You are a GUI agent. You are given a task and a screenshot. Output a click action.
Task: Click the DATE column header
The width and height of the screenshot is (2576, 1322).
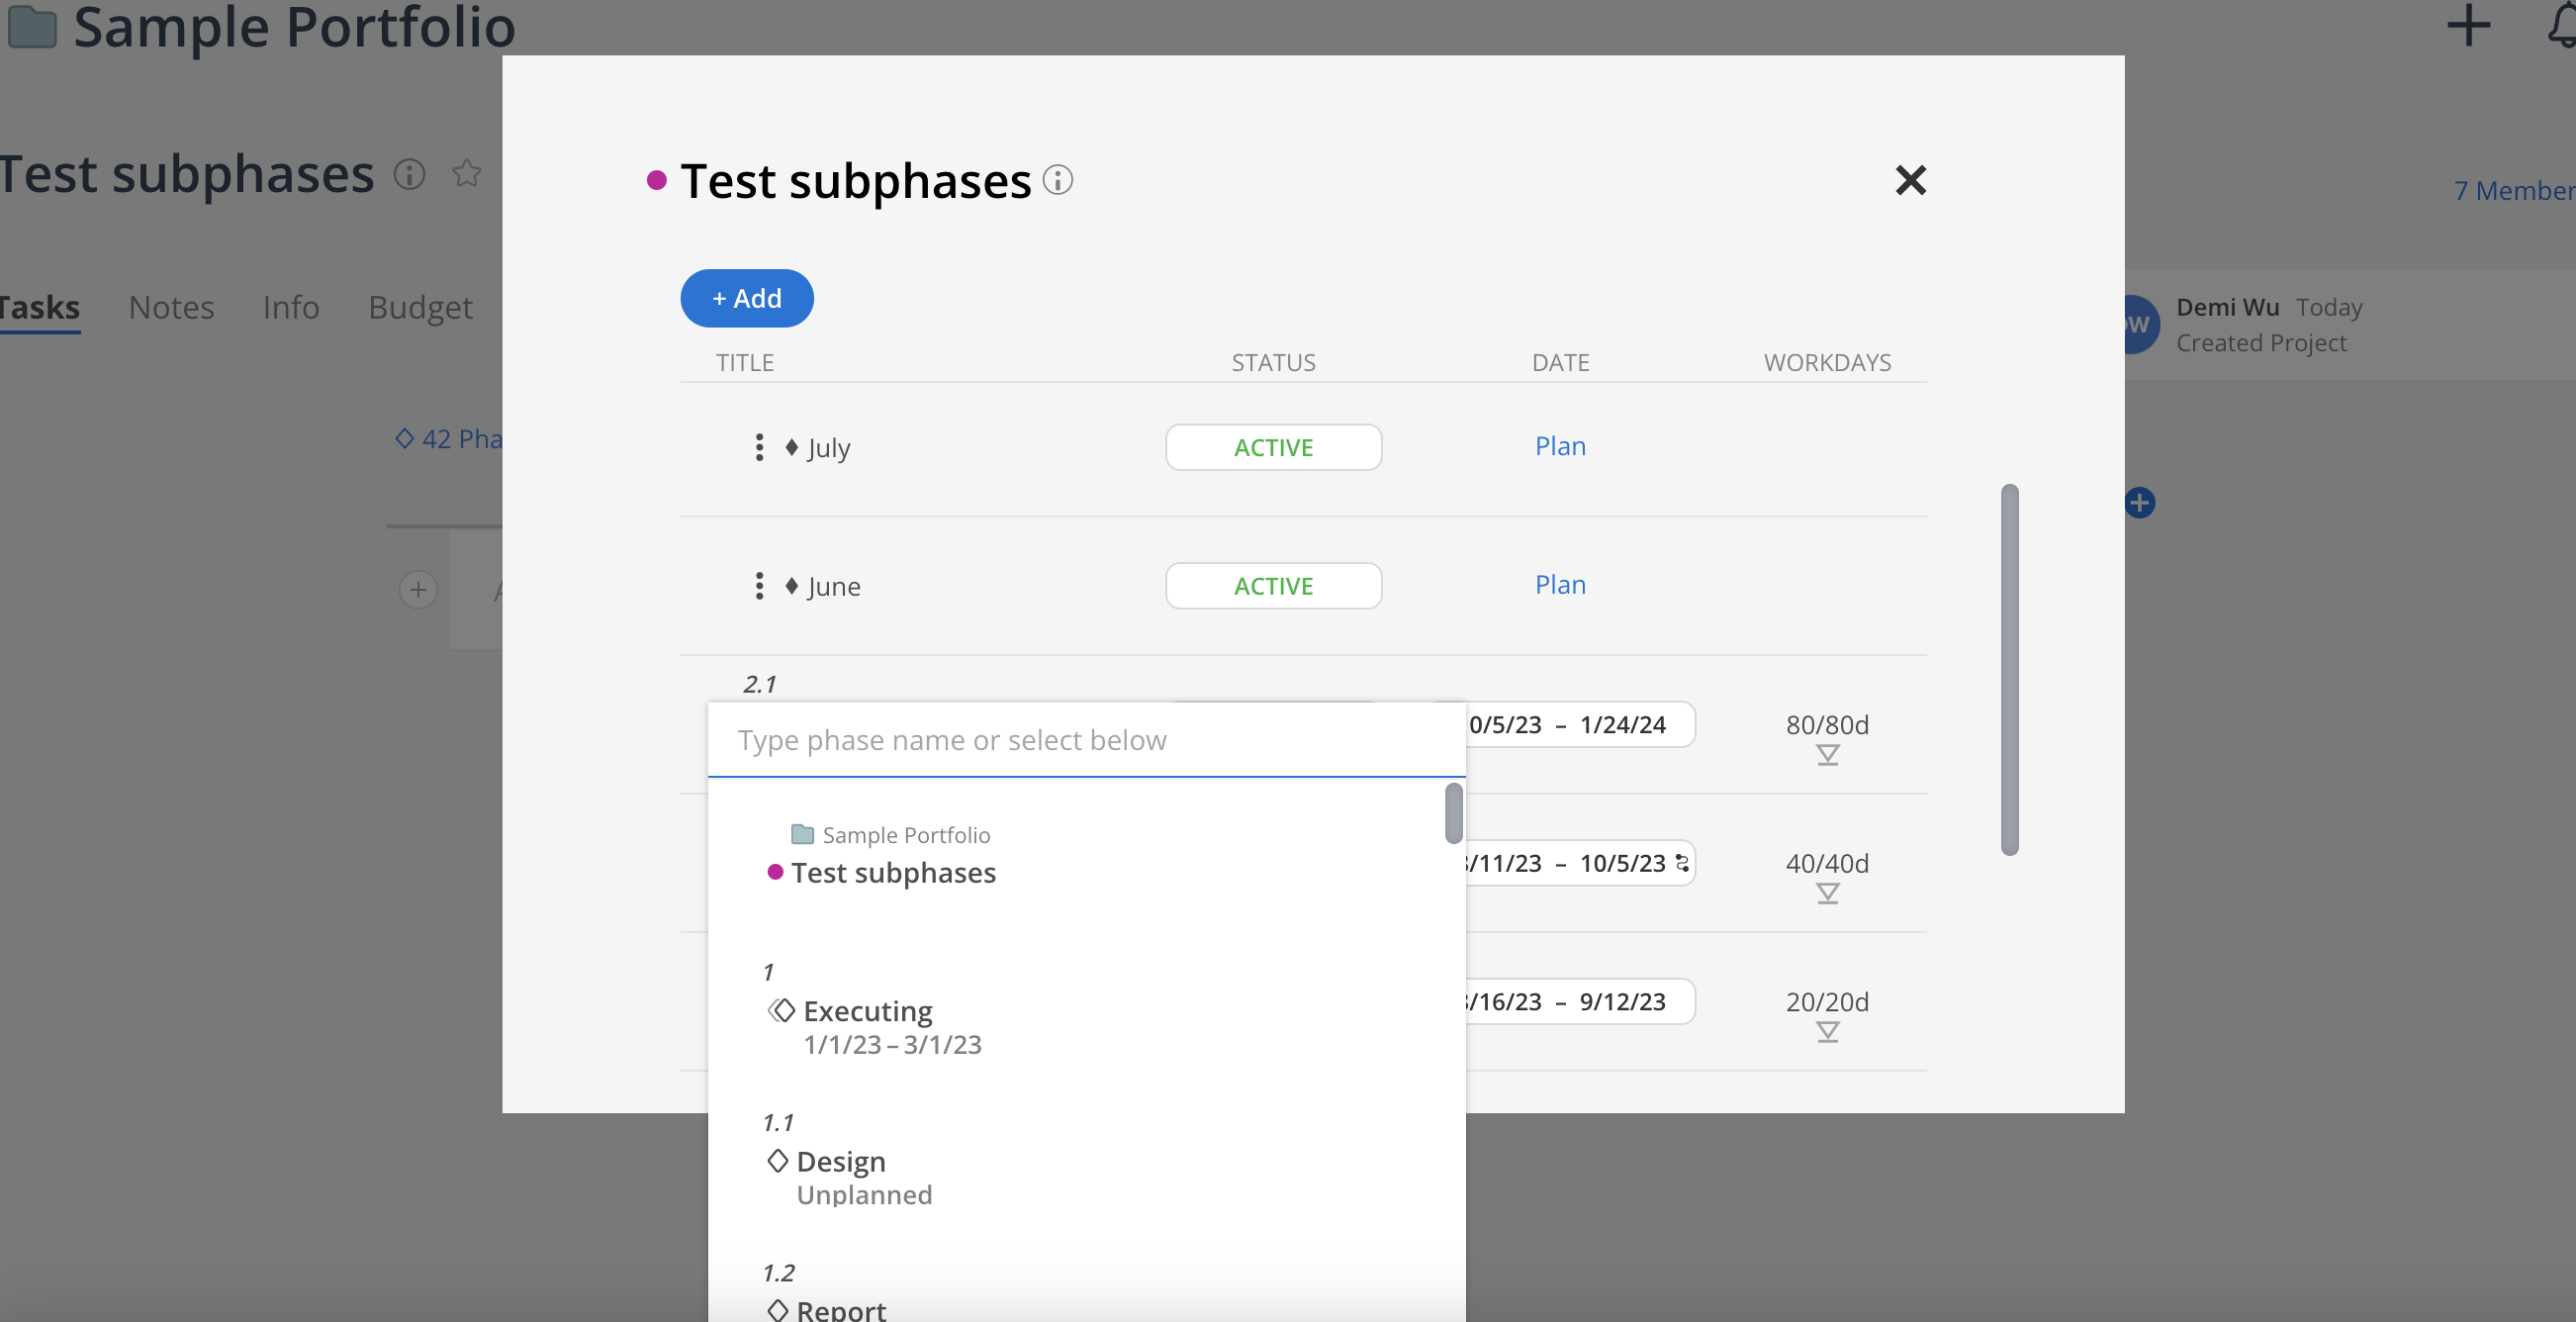click(x=1560, y=362)
